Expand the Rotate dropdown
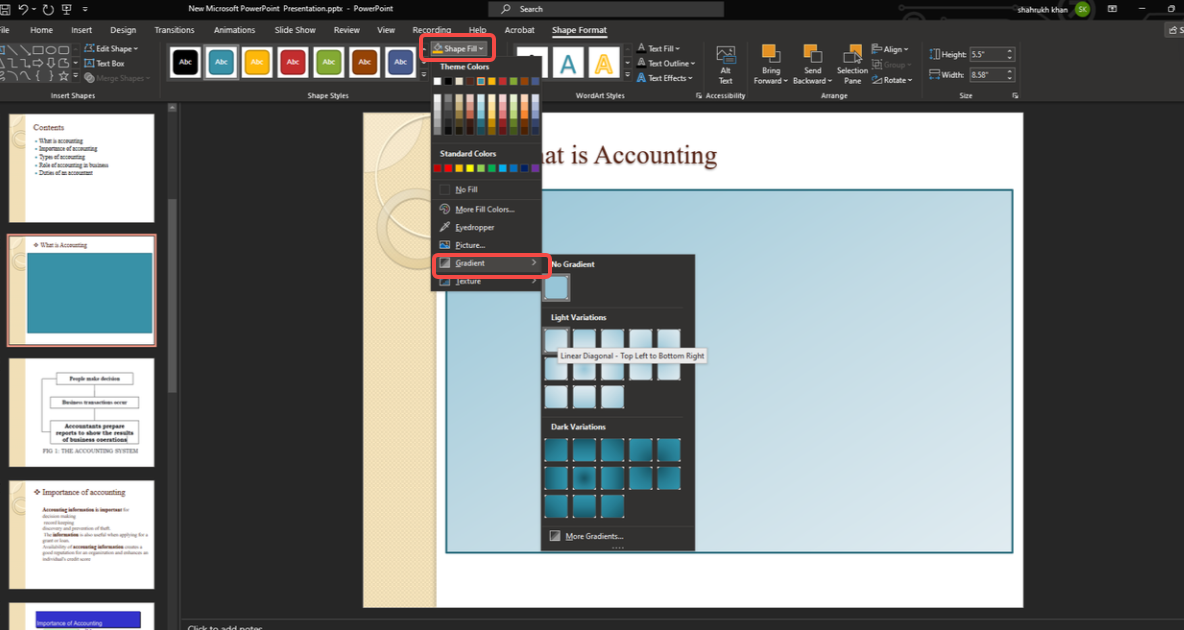 point(896,80)
